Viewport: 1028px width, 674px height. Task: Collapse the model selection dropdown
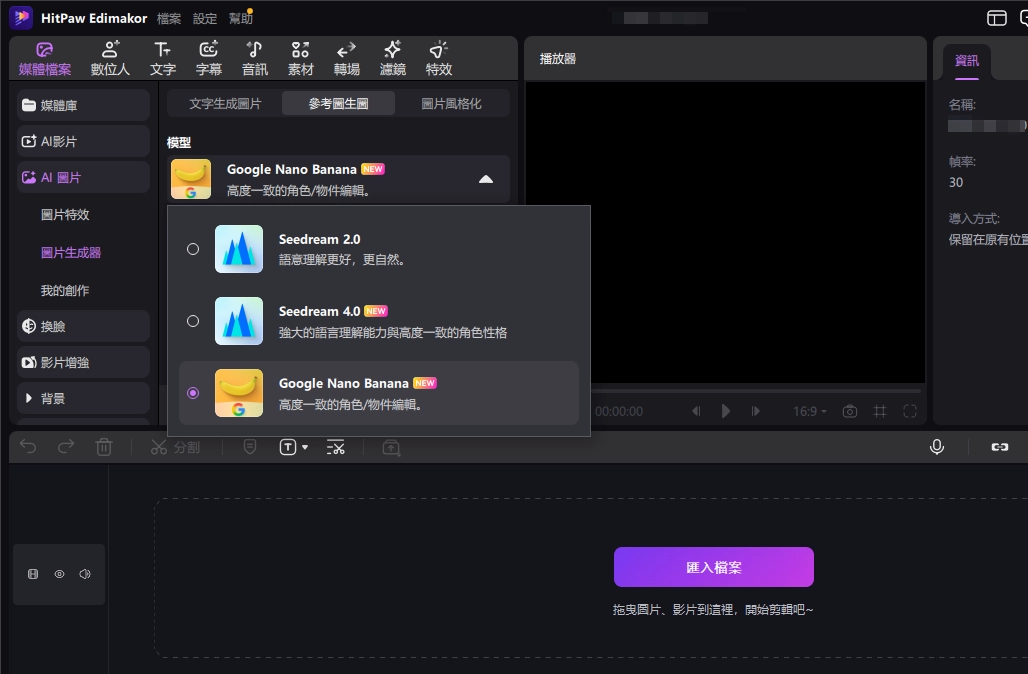[x=486, y=178]
